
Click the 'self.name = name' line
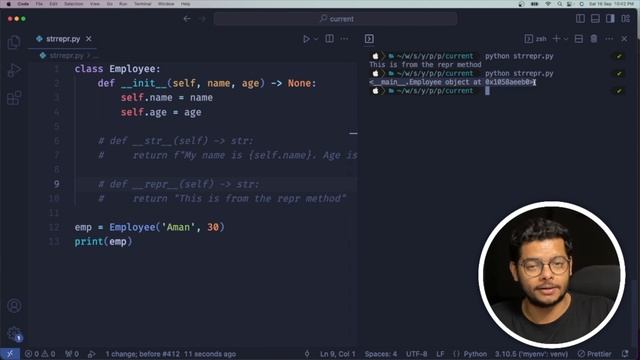[167, 98]
